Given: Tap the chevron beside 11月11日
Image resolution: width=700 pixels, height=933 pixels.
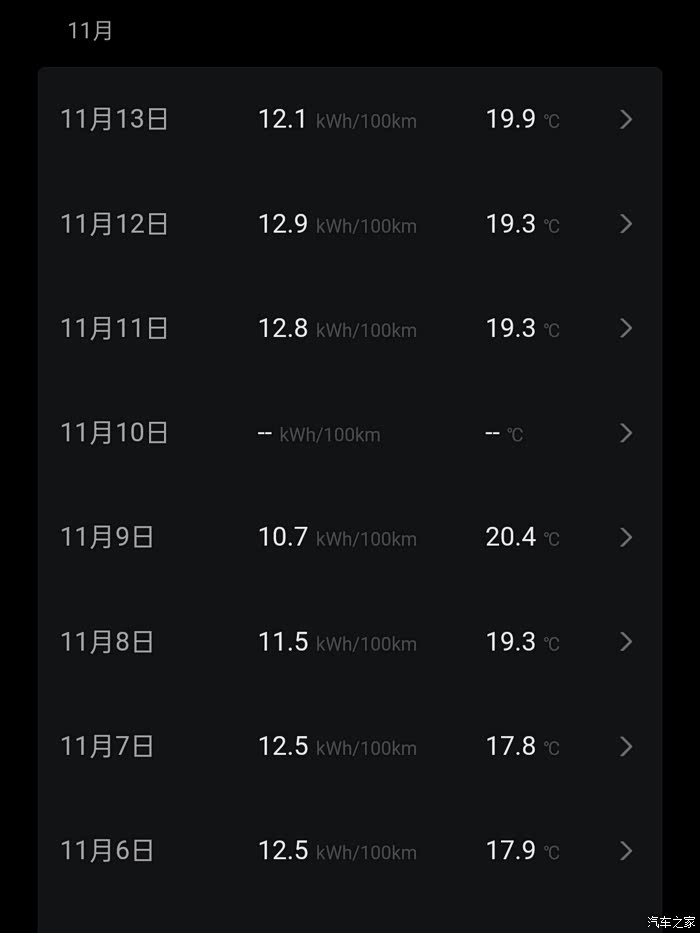Looking at the screenshot, I should [x=626, y=328].
